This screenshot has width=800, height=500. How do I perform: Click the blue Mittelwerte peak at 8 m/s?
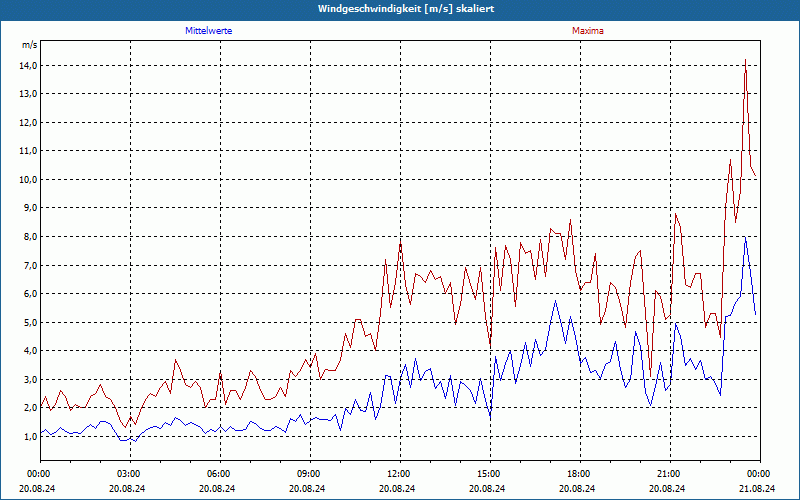745,237
